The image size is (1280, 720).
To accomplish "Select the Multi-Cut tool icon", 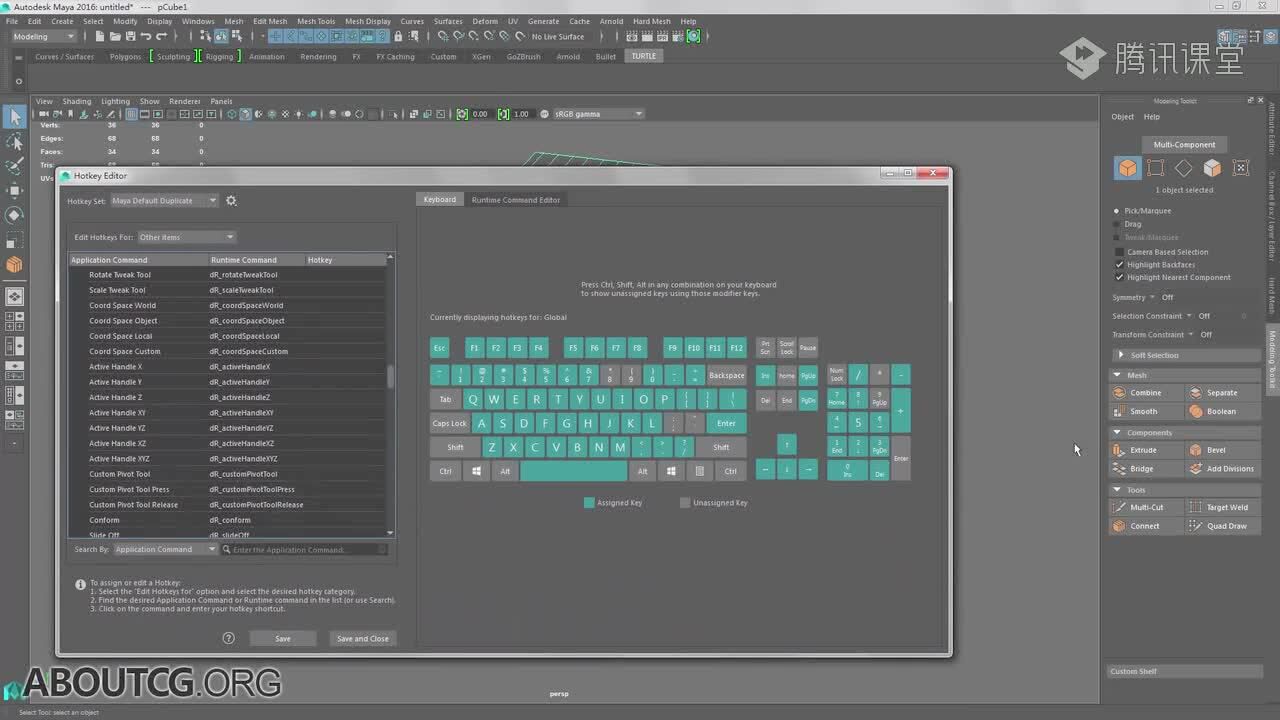I will coord(1119,507).
